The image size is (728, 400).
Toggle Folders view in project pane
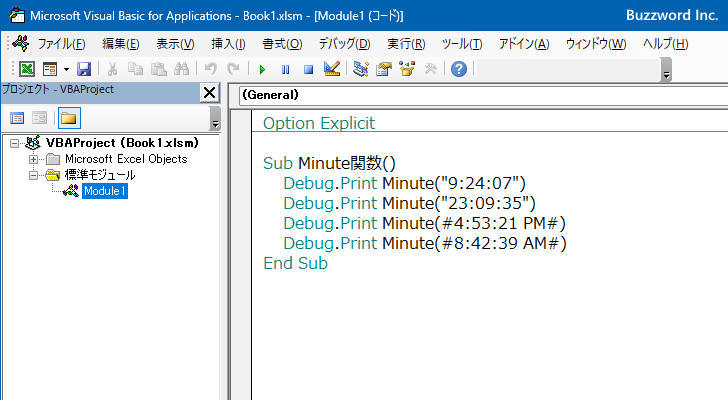pyautogui.click(x=69, y=118)
